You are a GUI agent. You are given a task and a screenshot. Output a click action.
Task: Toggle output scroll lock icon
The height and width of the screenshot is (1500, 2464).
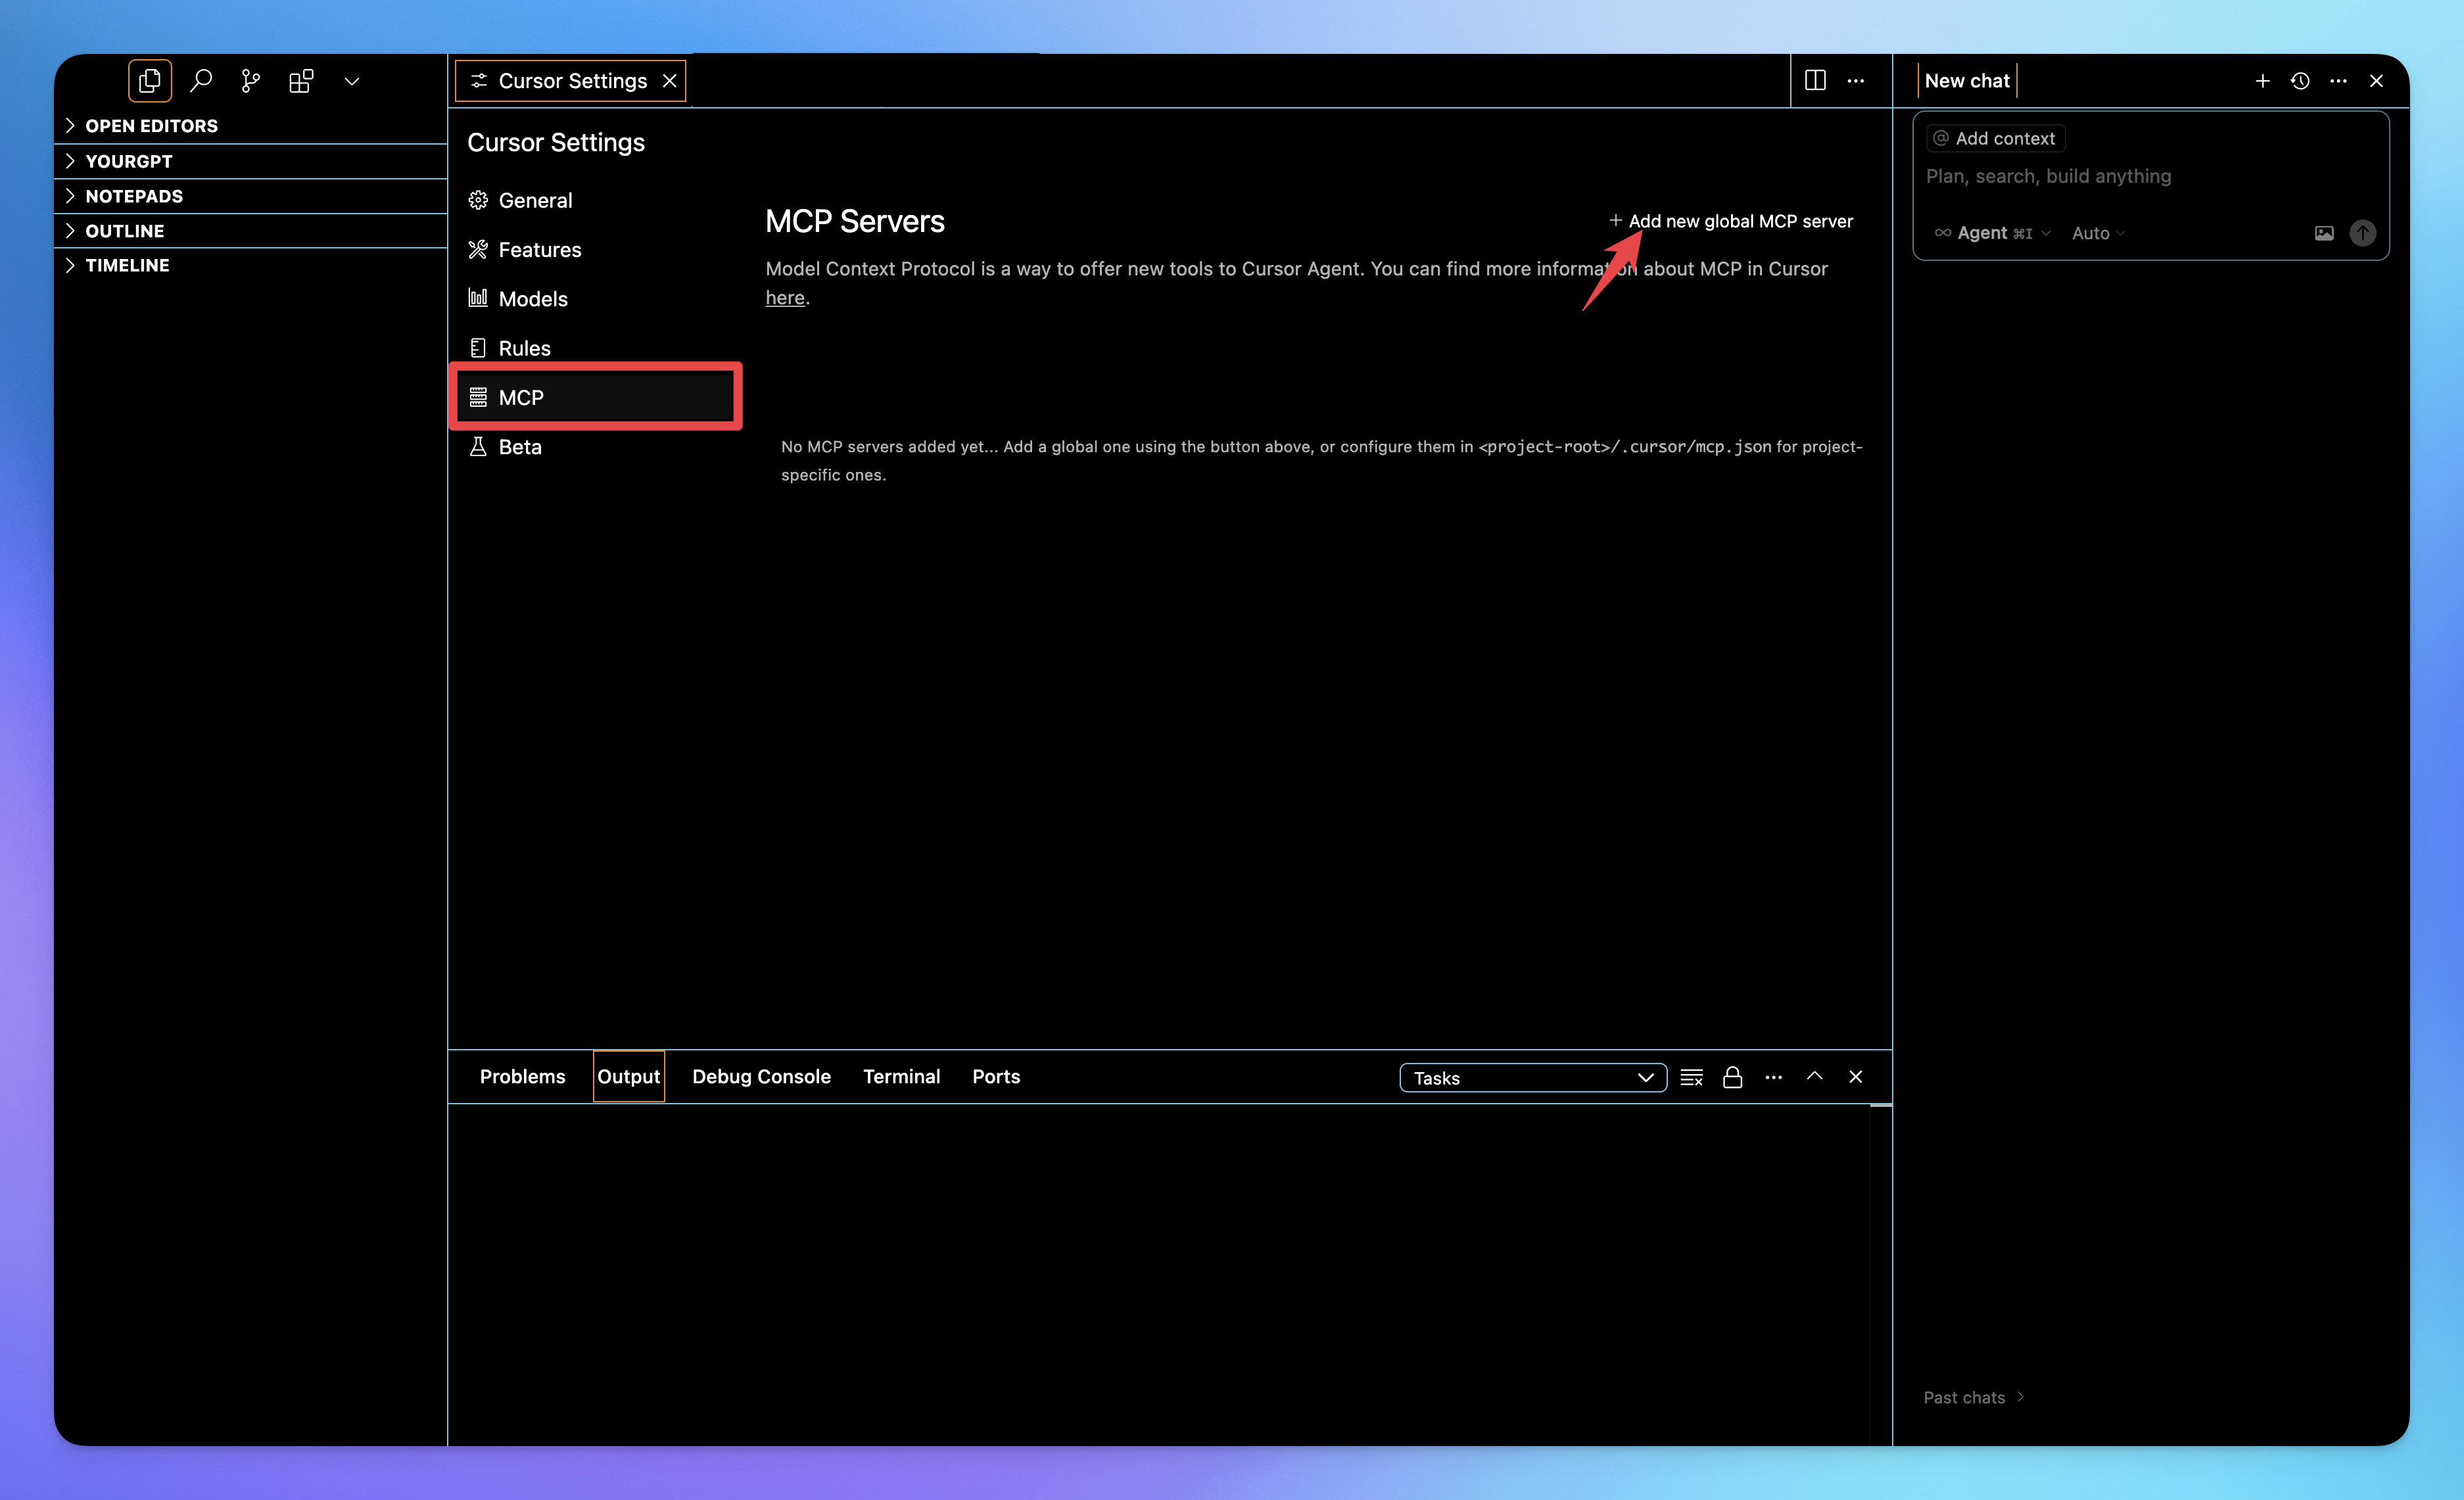pos(1732,1077)
